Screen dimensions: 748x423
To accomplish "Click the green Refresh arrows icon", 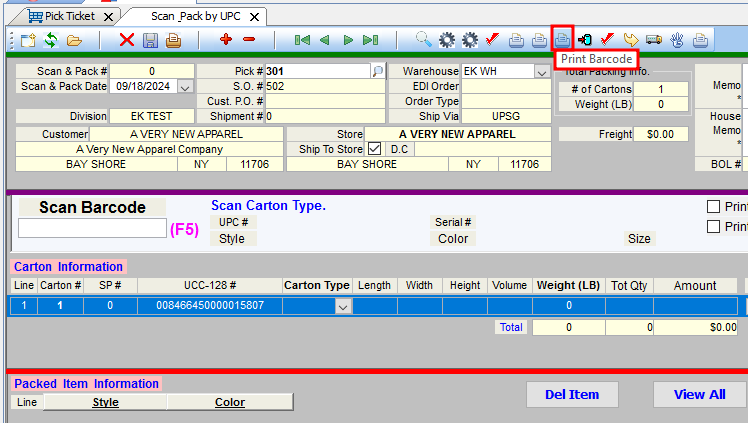I will [x=51, y=40].
